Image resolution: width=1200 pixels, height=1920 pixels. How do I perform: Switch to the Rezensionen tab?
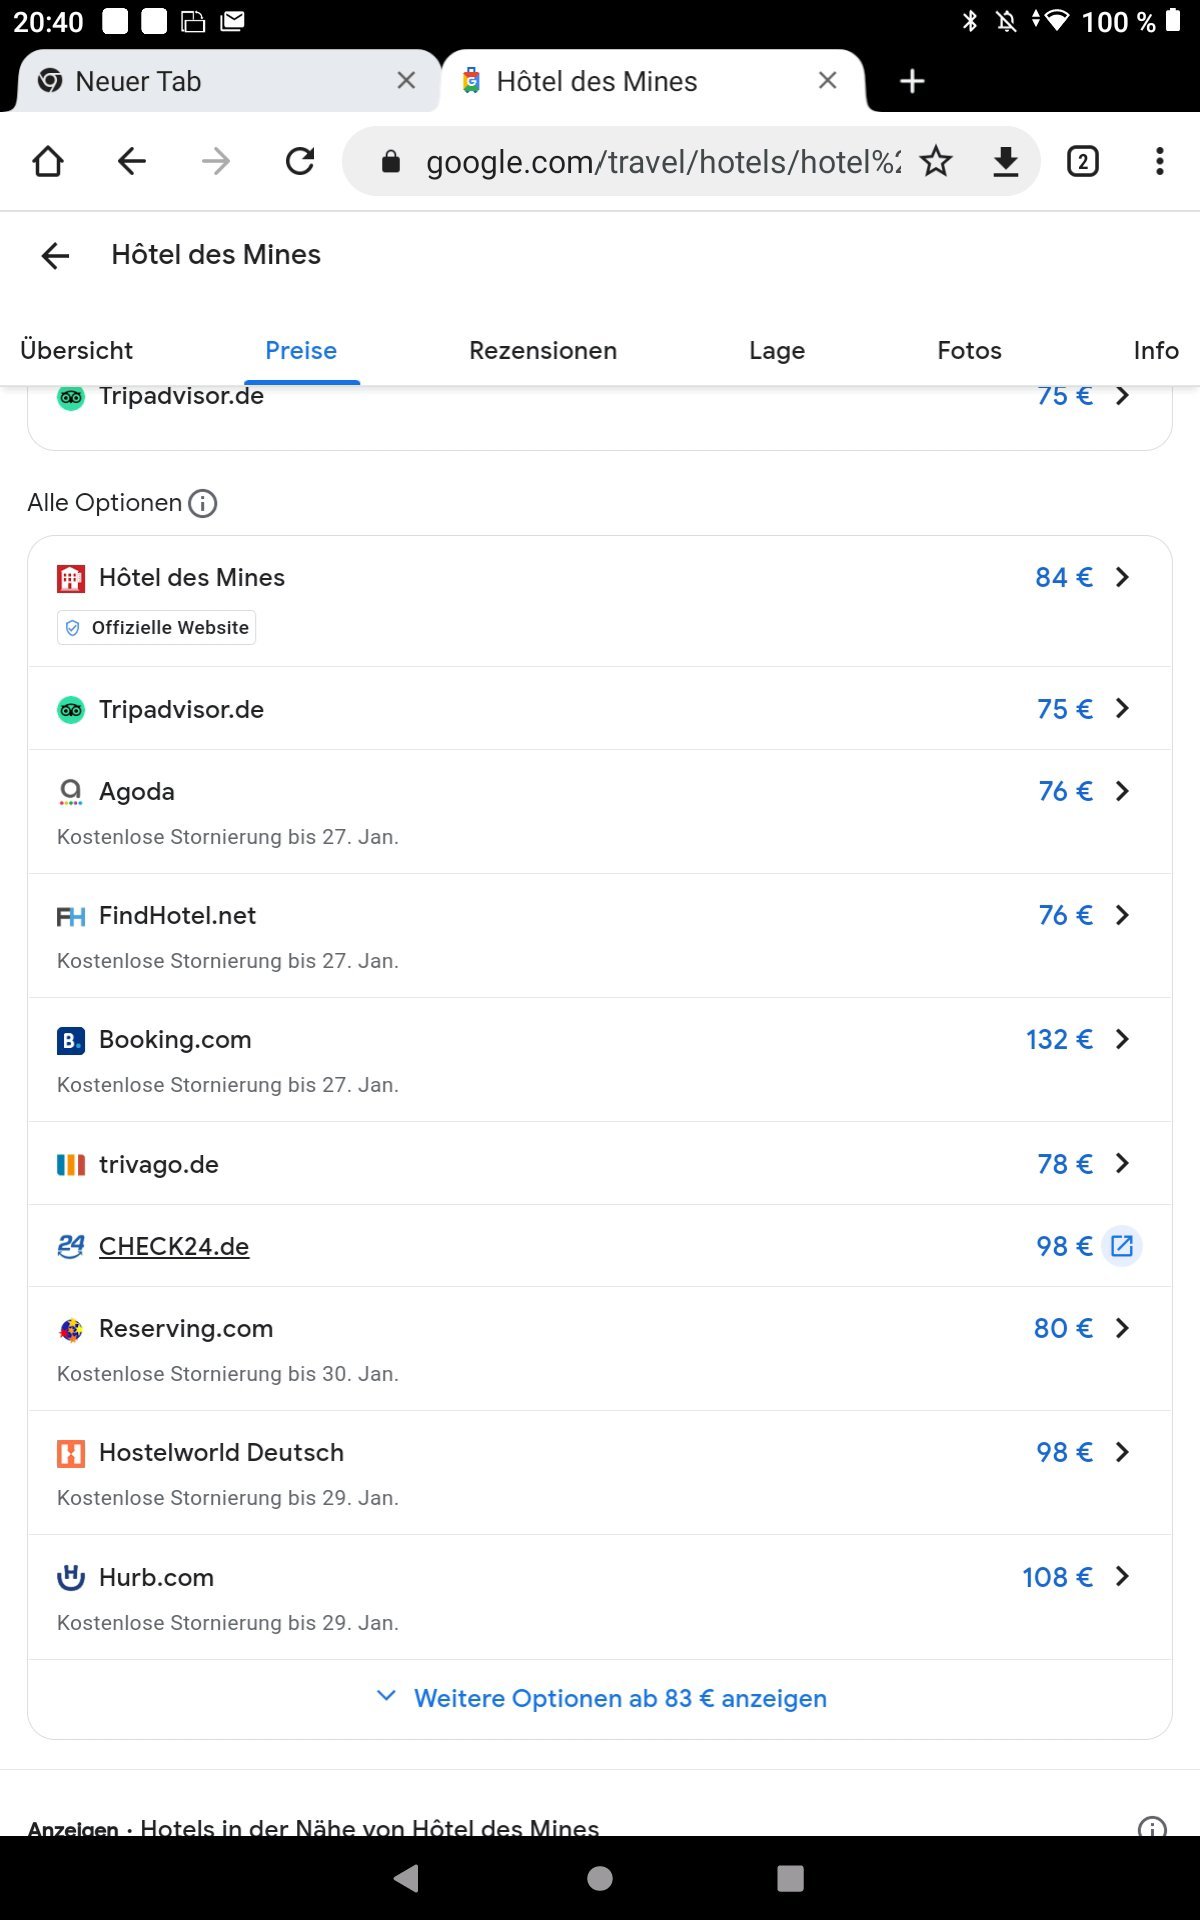coord(543,350)
